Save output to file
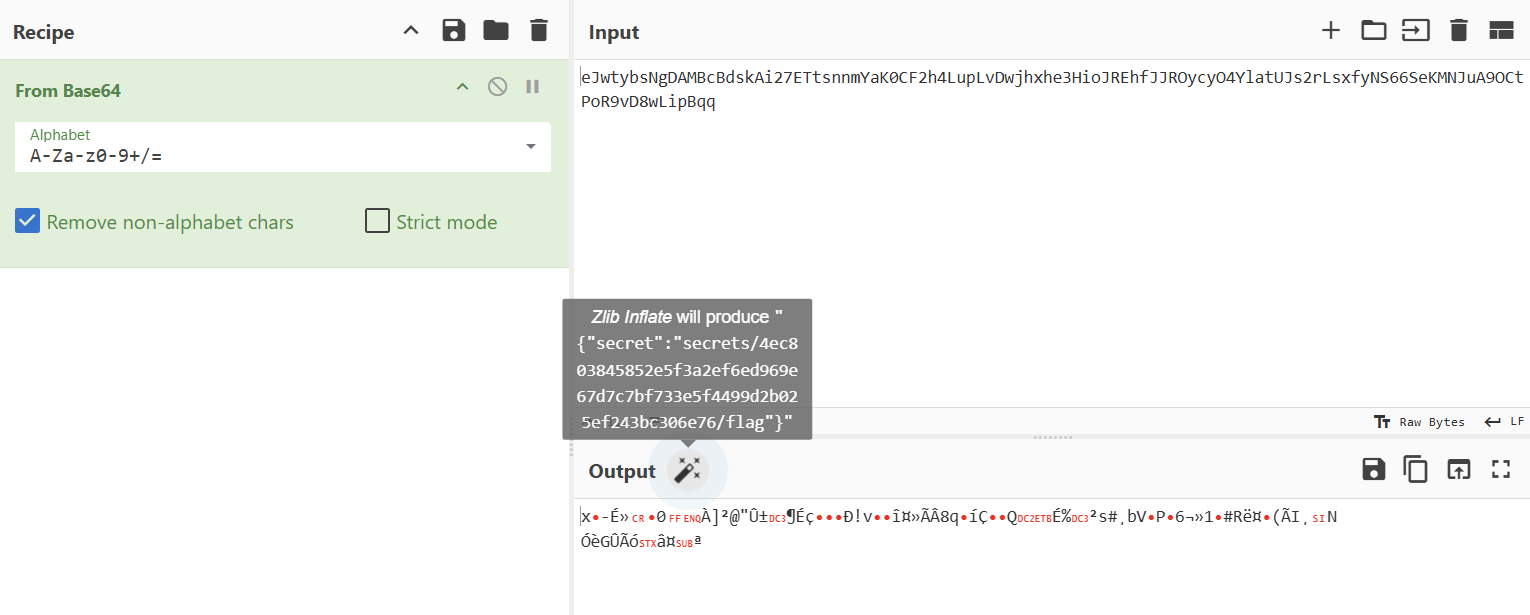Image resolution: width=1530 pixels, height=615 pixels. [x=1373, y=469]
